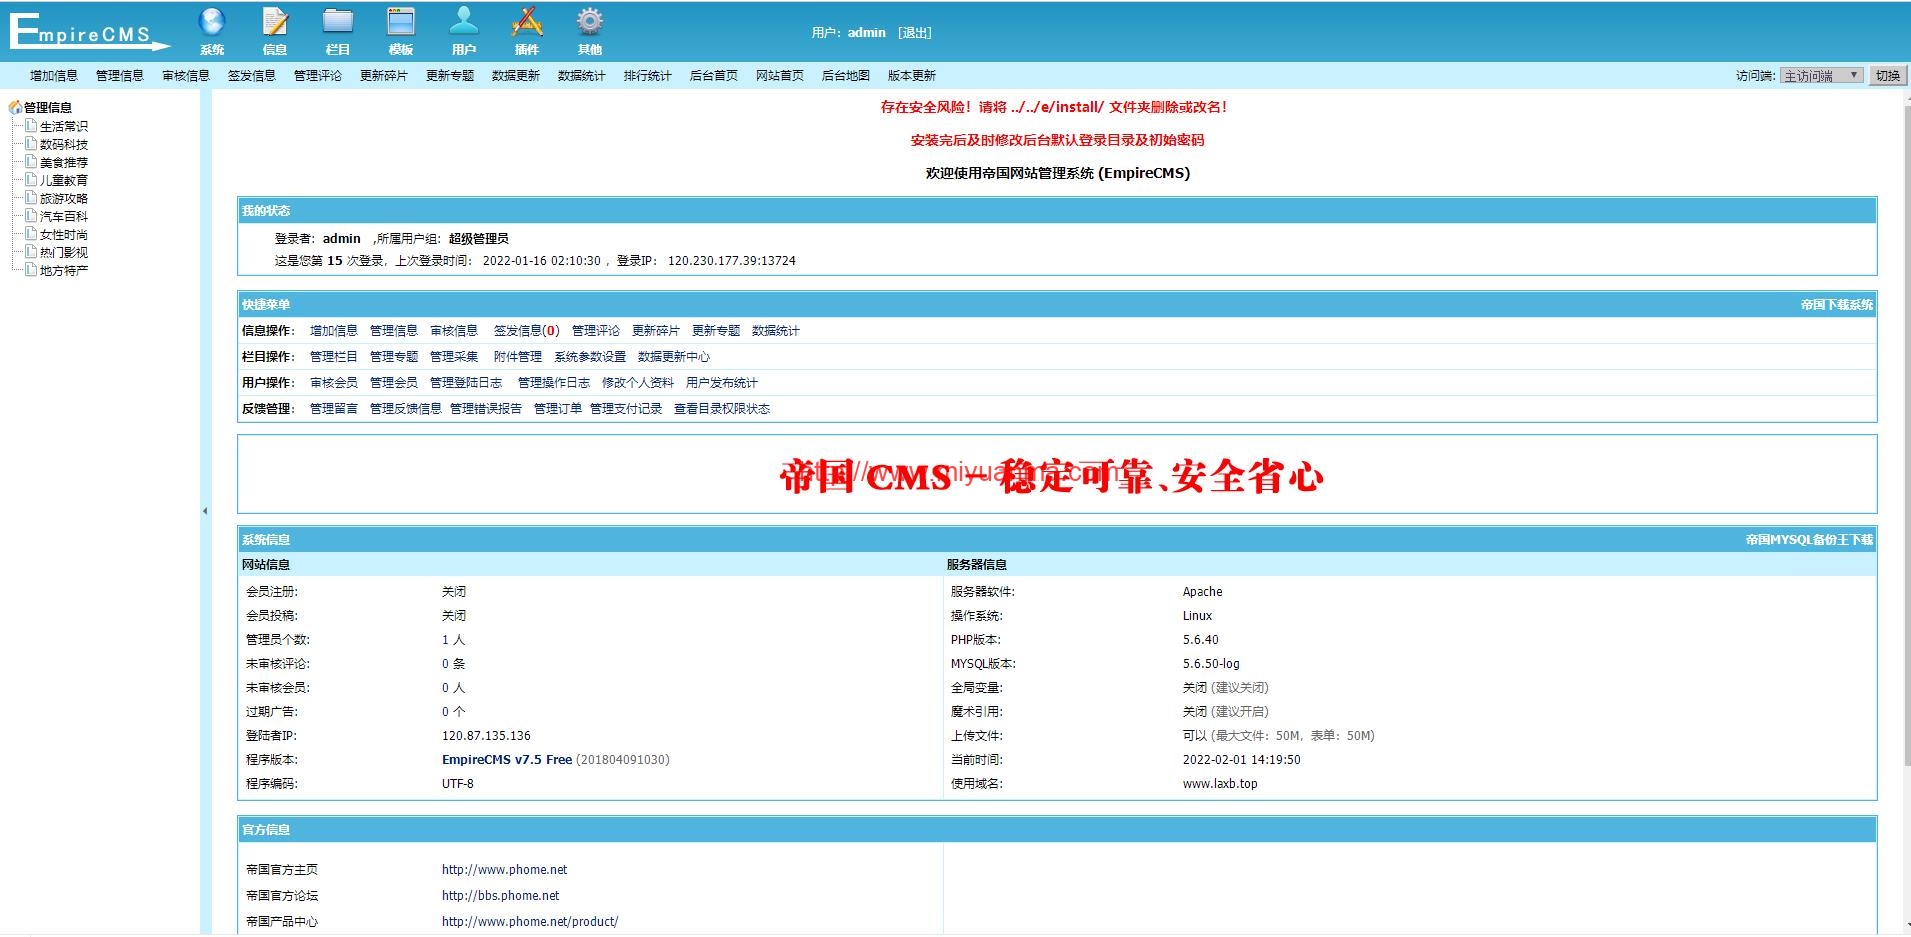Click the 帝国下载系统 link
The width and height of the screenshot is (1911, 937).
(1837, 305)
